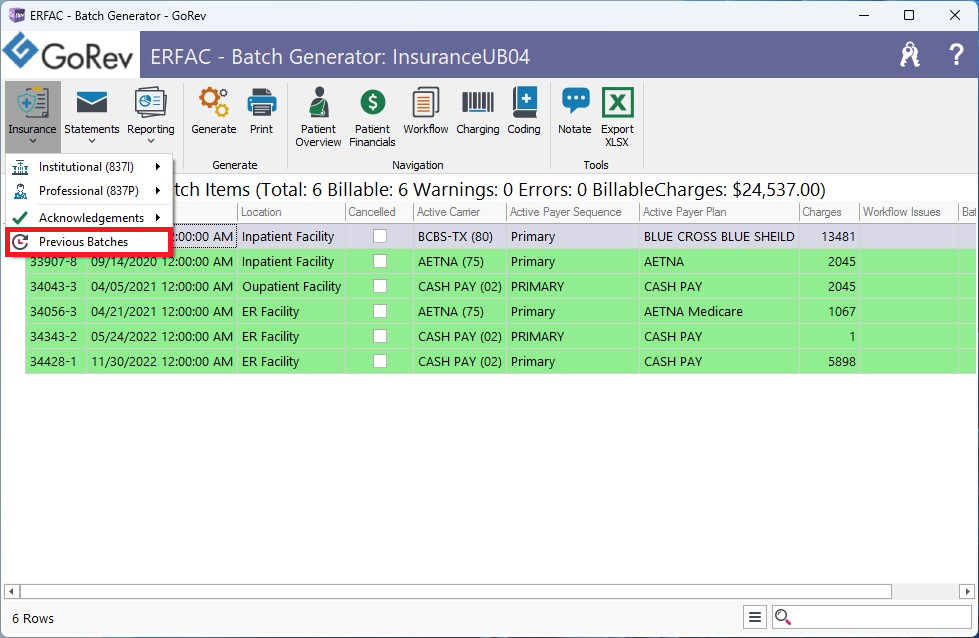This screenshot has width=979, height=638.
Task: Toggle Cancelled checkbox for BCBS-TX row
Action: (380, 236)
